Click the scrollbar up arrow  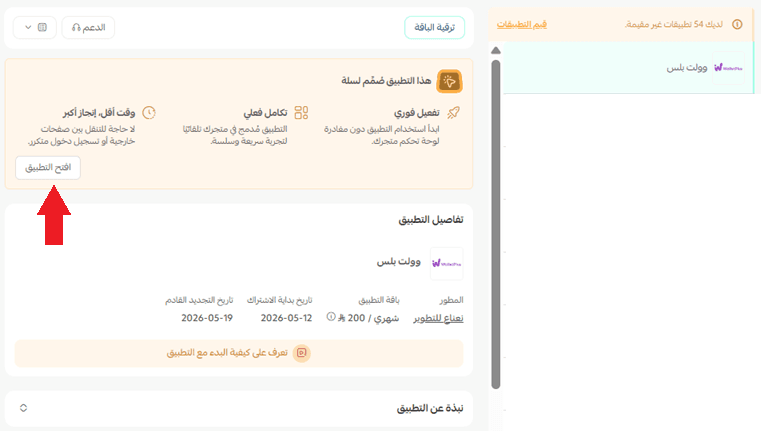pos(496,50)
